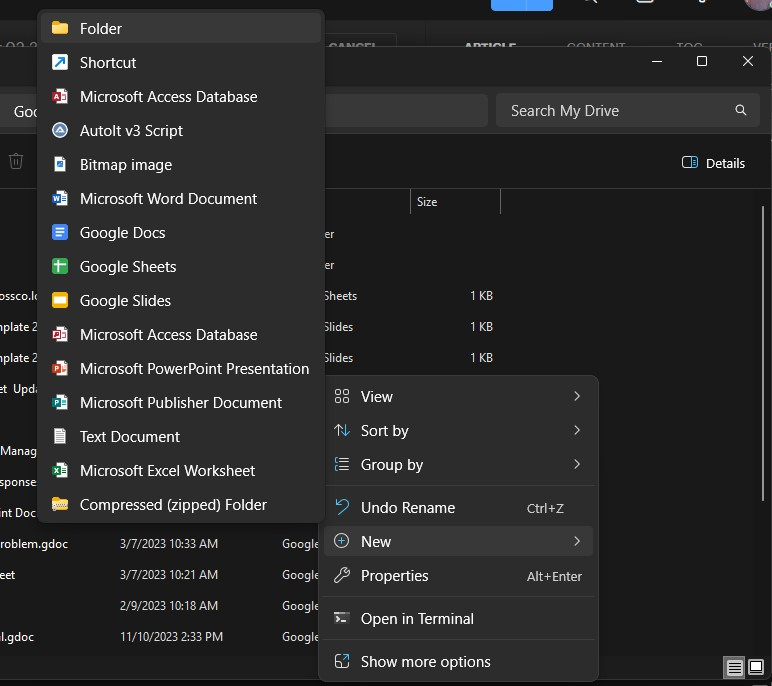
Task: Click the Google Docs blue icon
Action: coord(60,232)
